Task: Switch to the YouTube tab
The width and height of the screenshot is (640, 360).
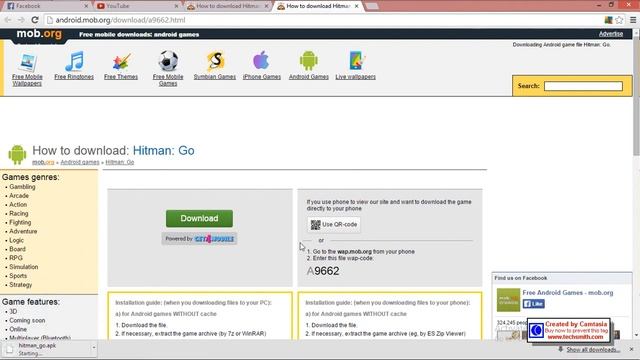Action: [137, 6]
